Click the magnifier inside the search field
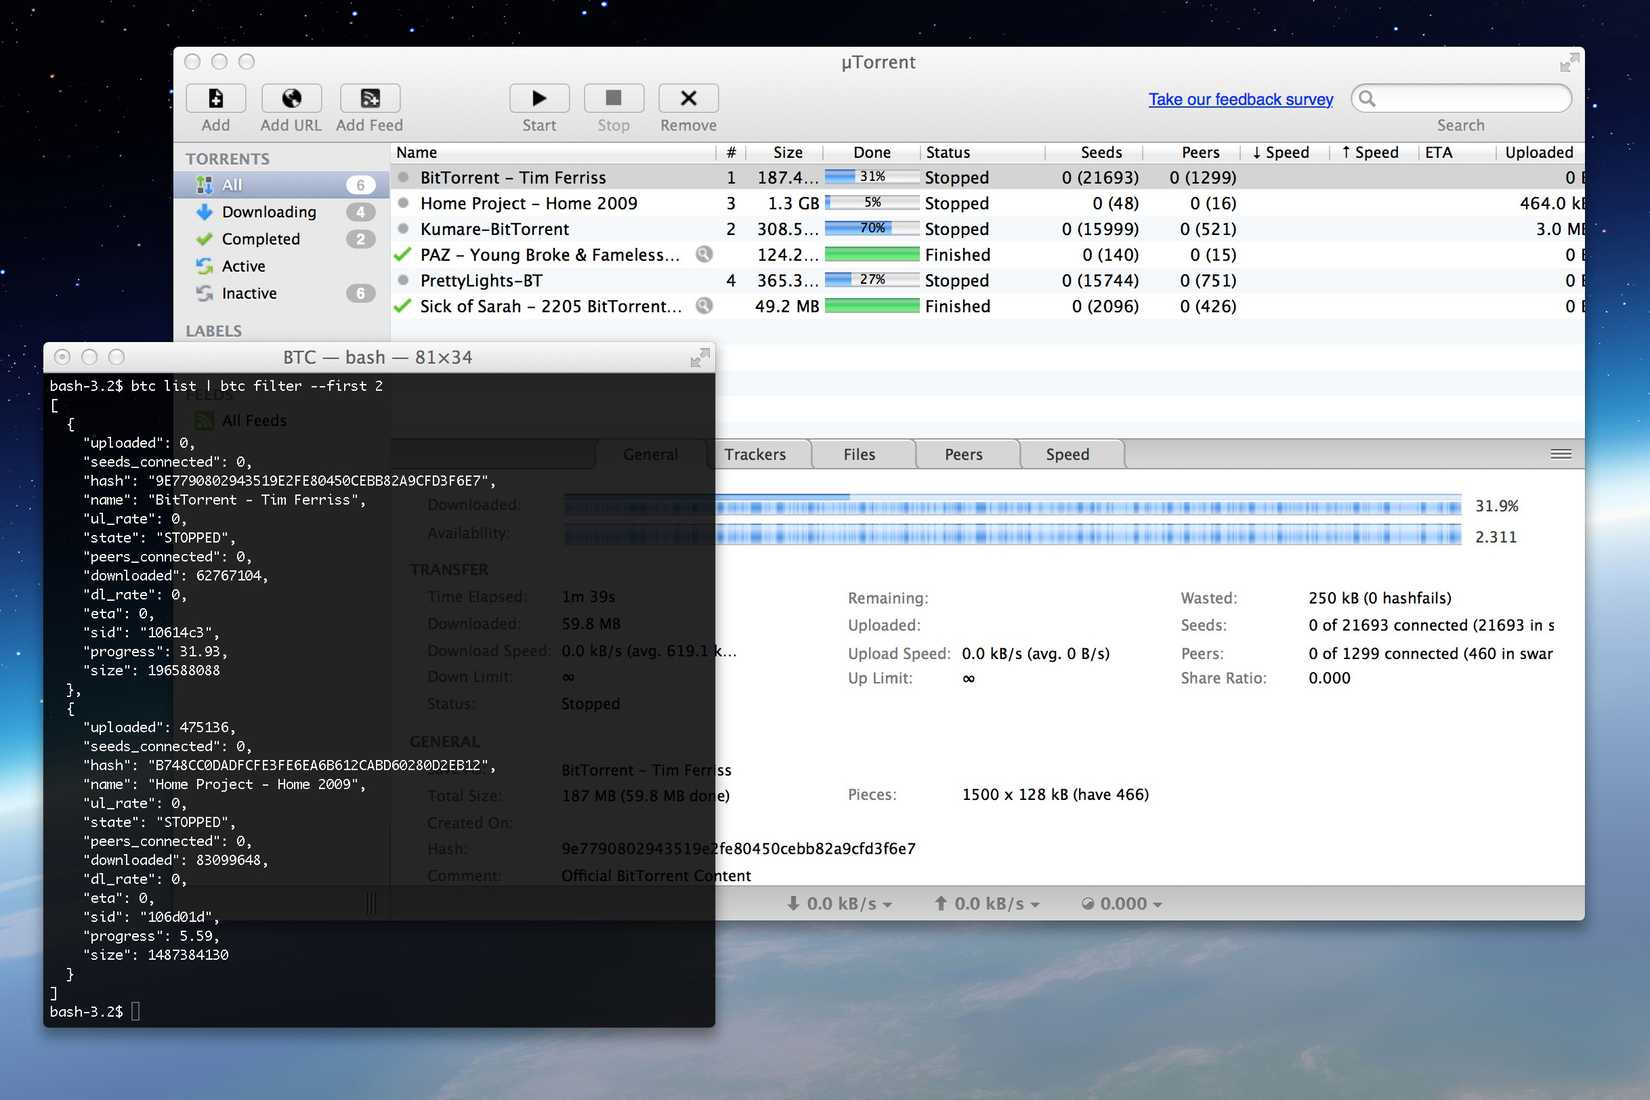 [x=1366, y=98]
